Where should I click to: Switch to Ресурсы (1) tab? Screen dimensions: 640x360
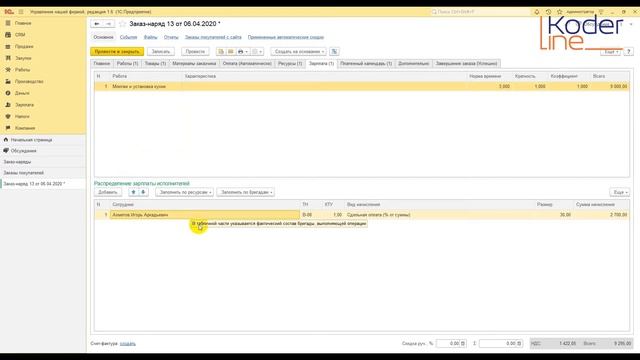(290, 63)
